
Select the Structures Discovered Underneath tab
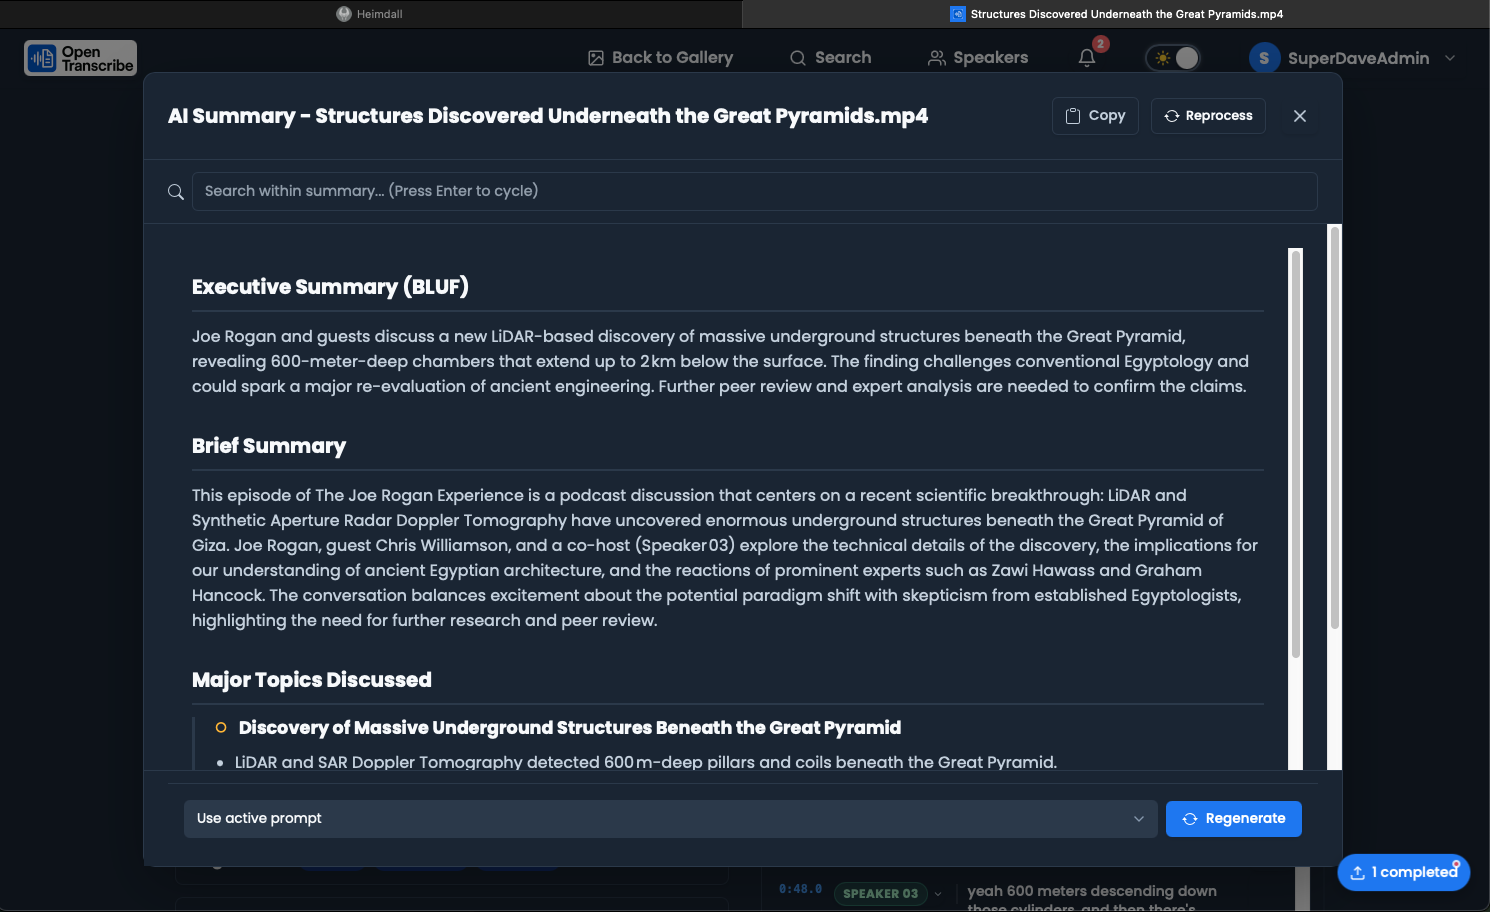(x=1116, y=14)
